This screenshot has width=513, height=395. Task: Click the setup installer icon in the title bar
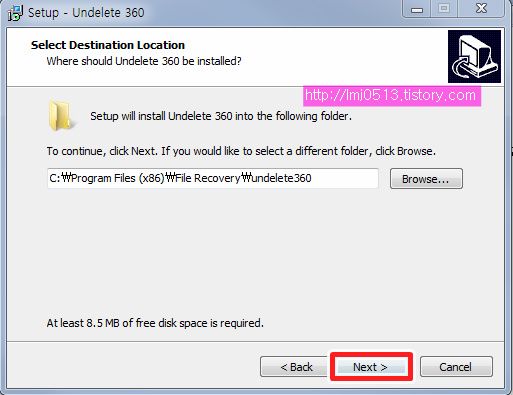tap(15, 13)
